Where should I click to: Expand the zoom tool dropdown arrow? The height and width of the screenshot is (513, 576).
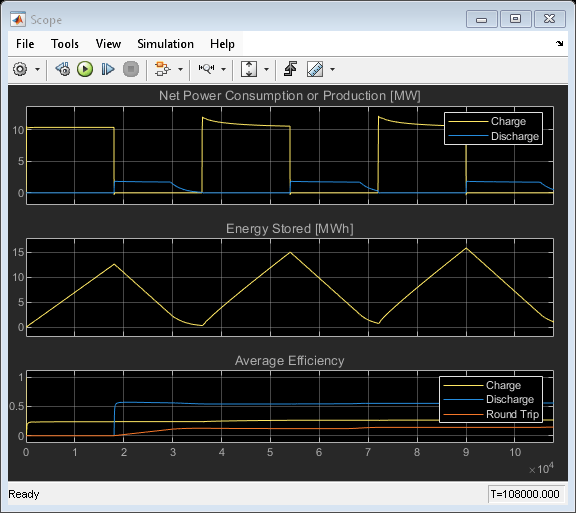(223, 69)
